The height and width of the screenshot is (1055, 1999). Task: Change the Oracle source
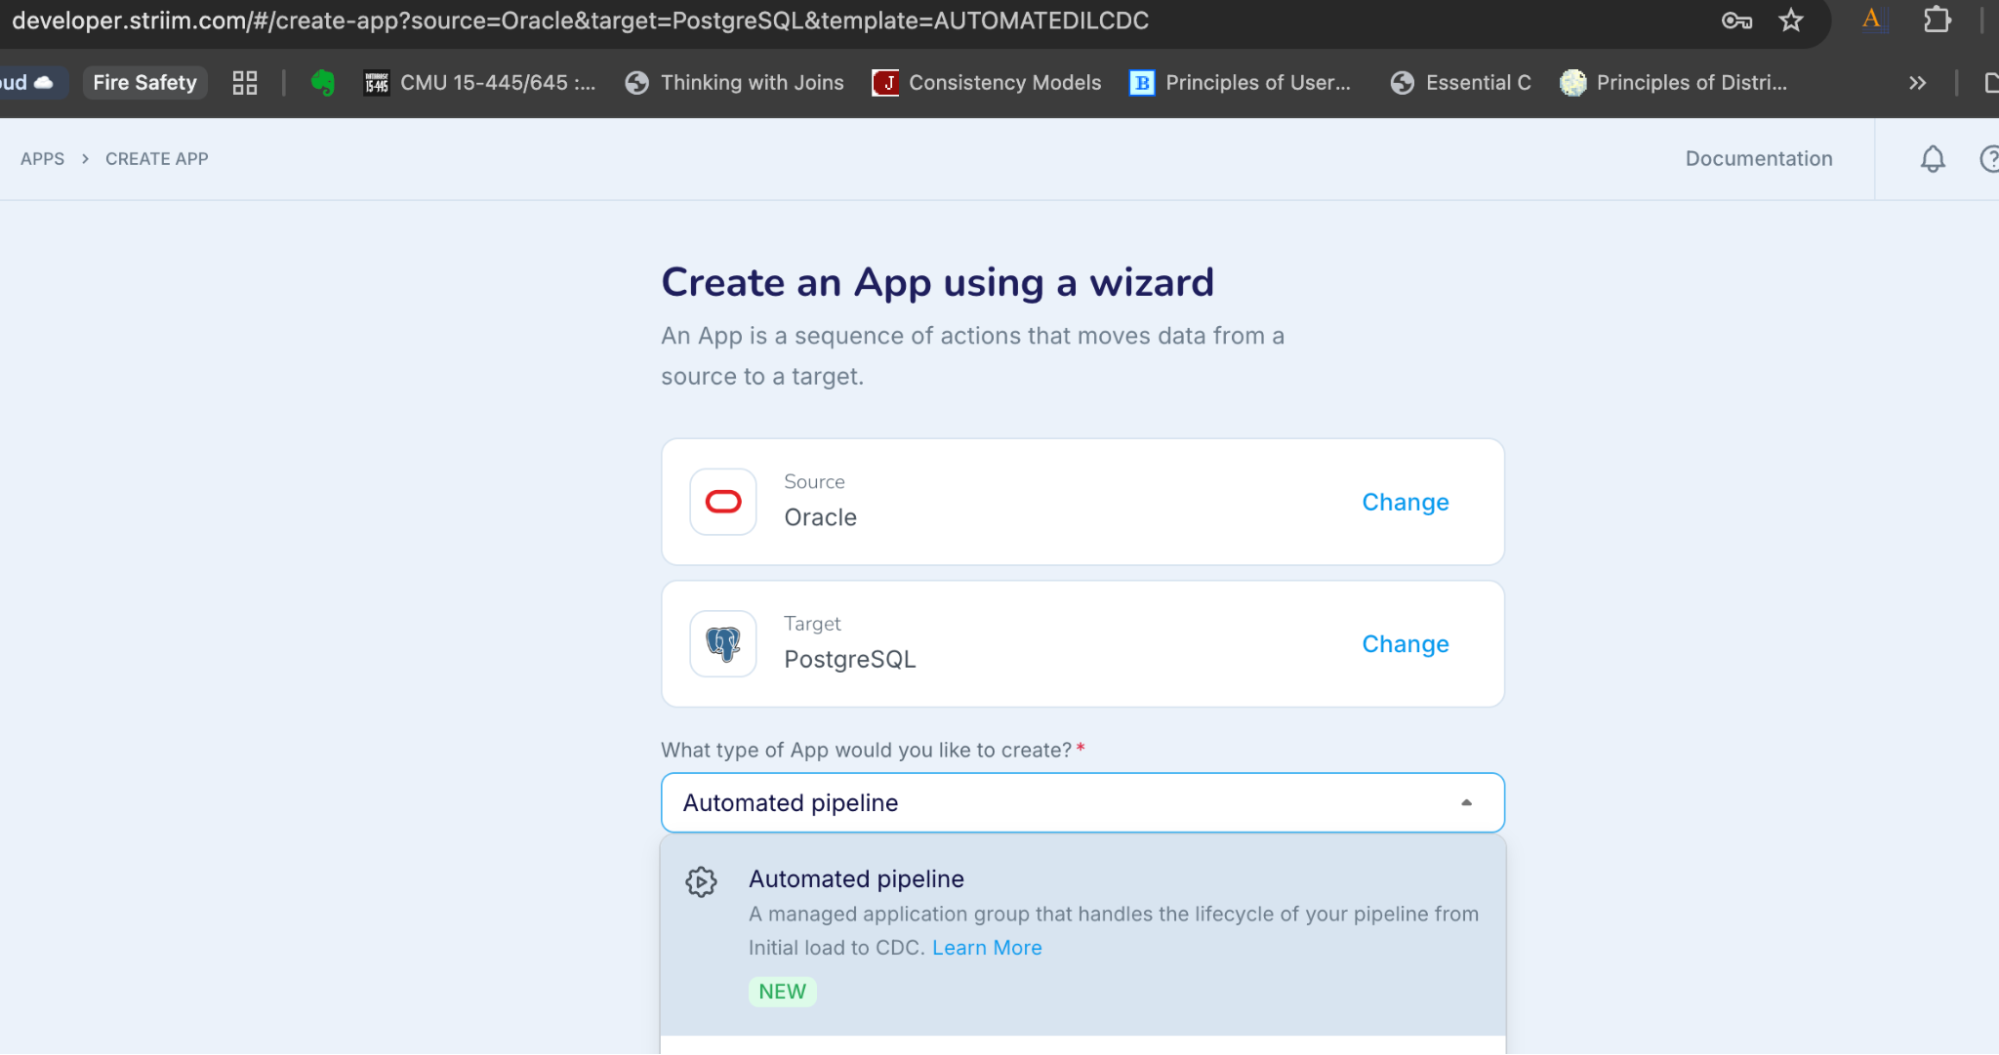point(1405,502)
